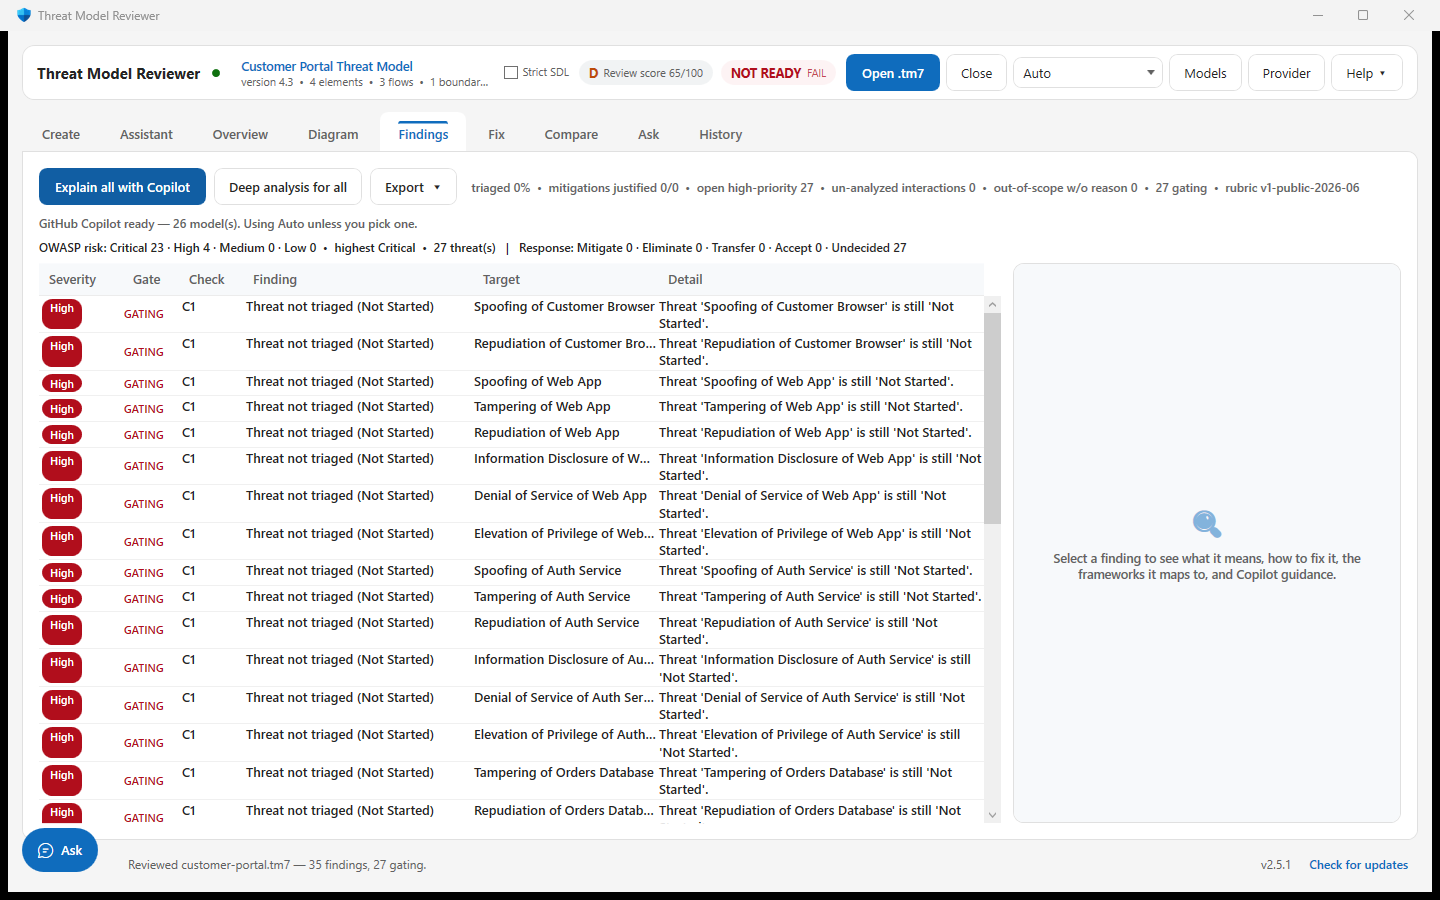The width and height of the screenshot is (1440, 900).
Task: Click Deep analysis for all button
Action: coord(288,187)
